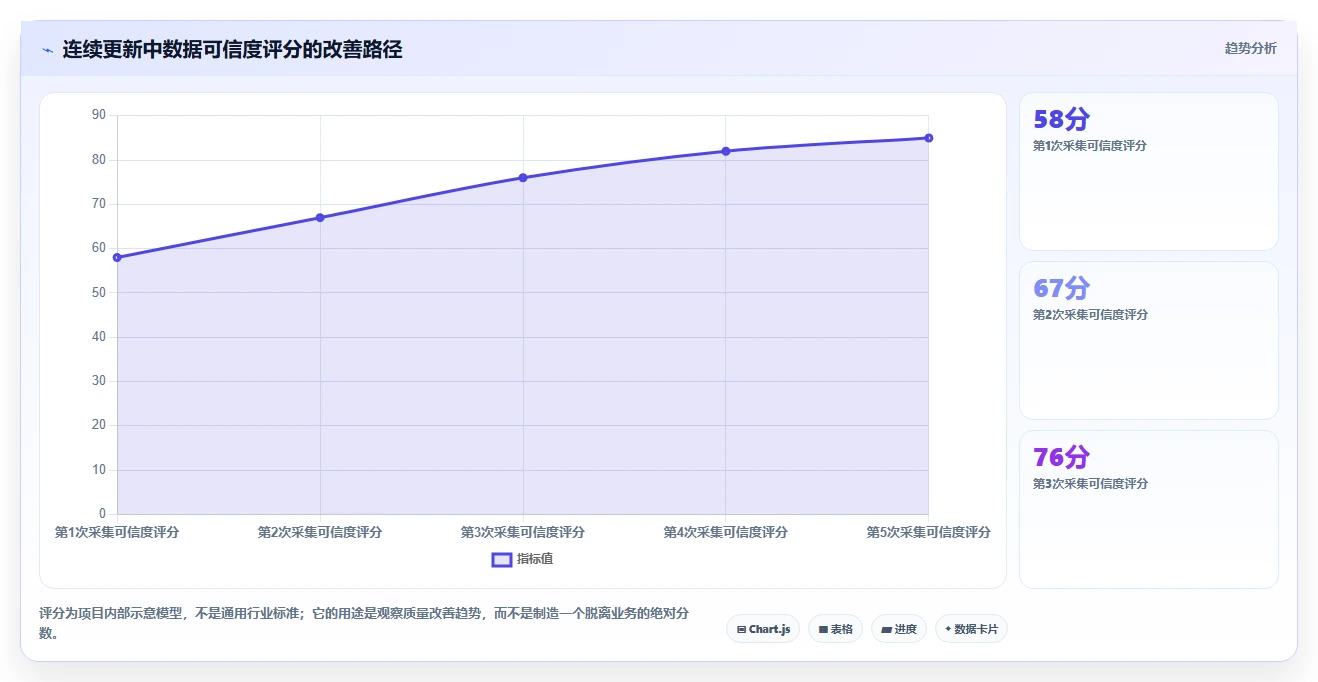Select the 表格 tag pill
This screenshot has width=1318, height=682.
[x=835, y=629]
